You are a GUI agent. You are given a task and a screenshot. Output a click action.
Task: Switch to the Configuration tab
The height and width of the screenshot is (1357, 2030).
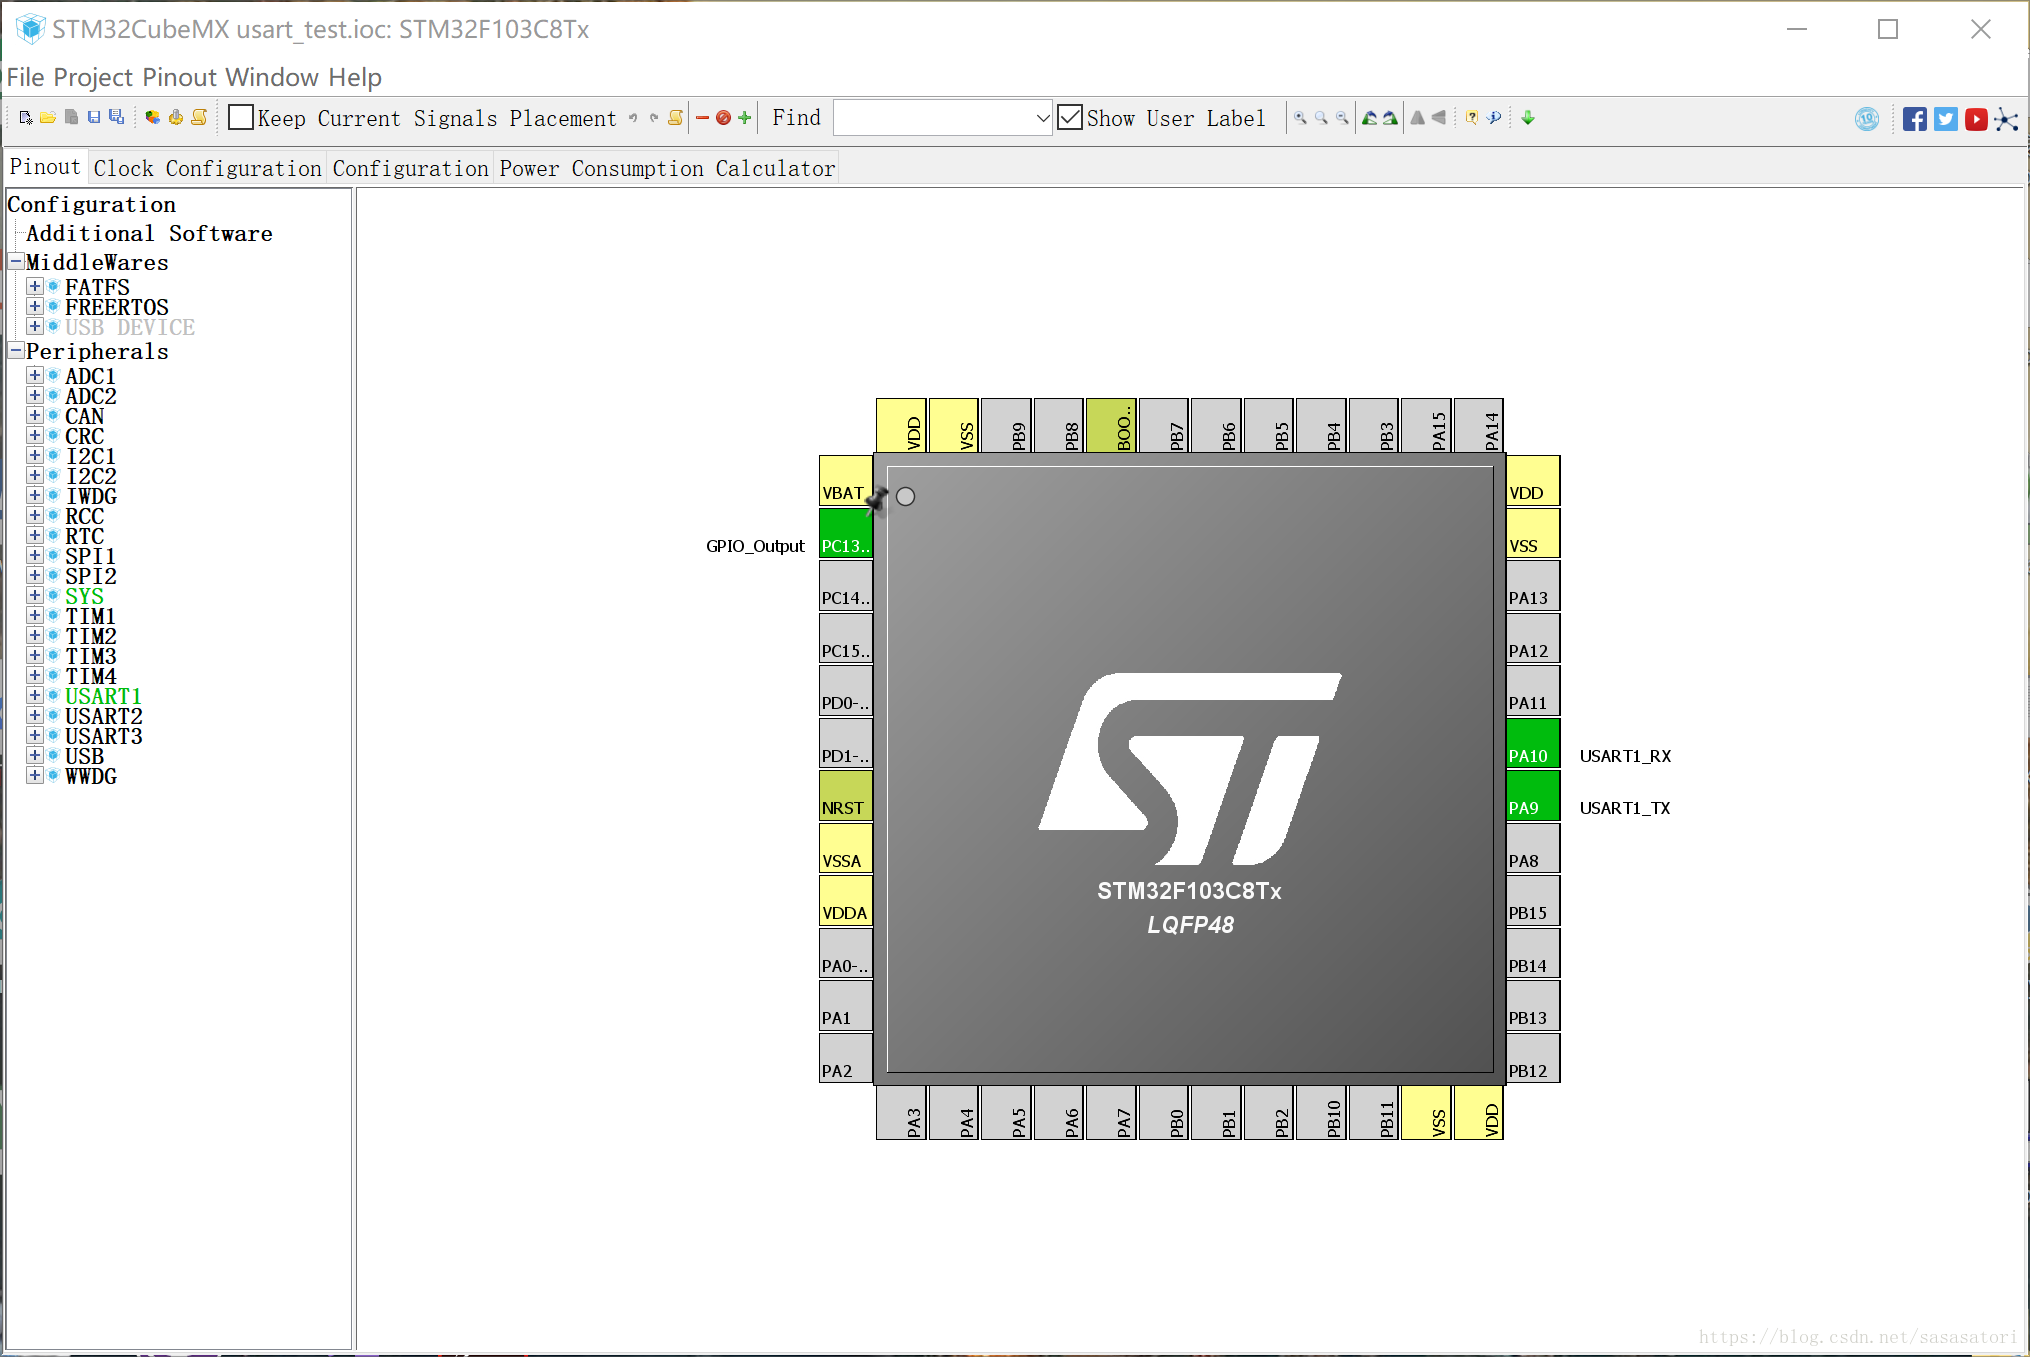(410, 168)
